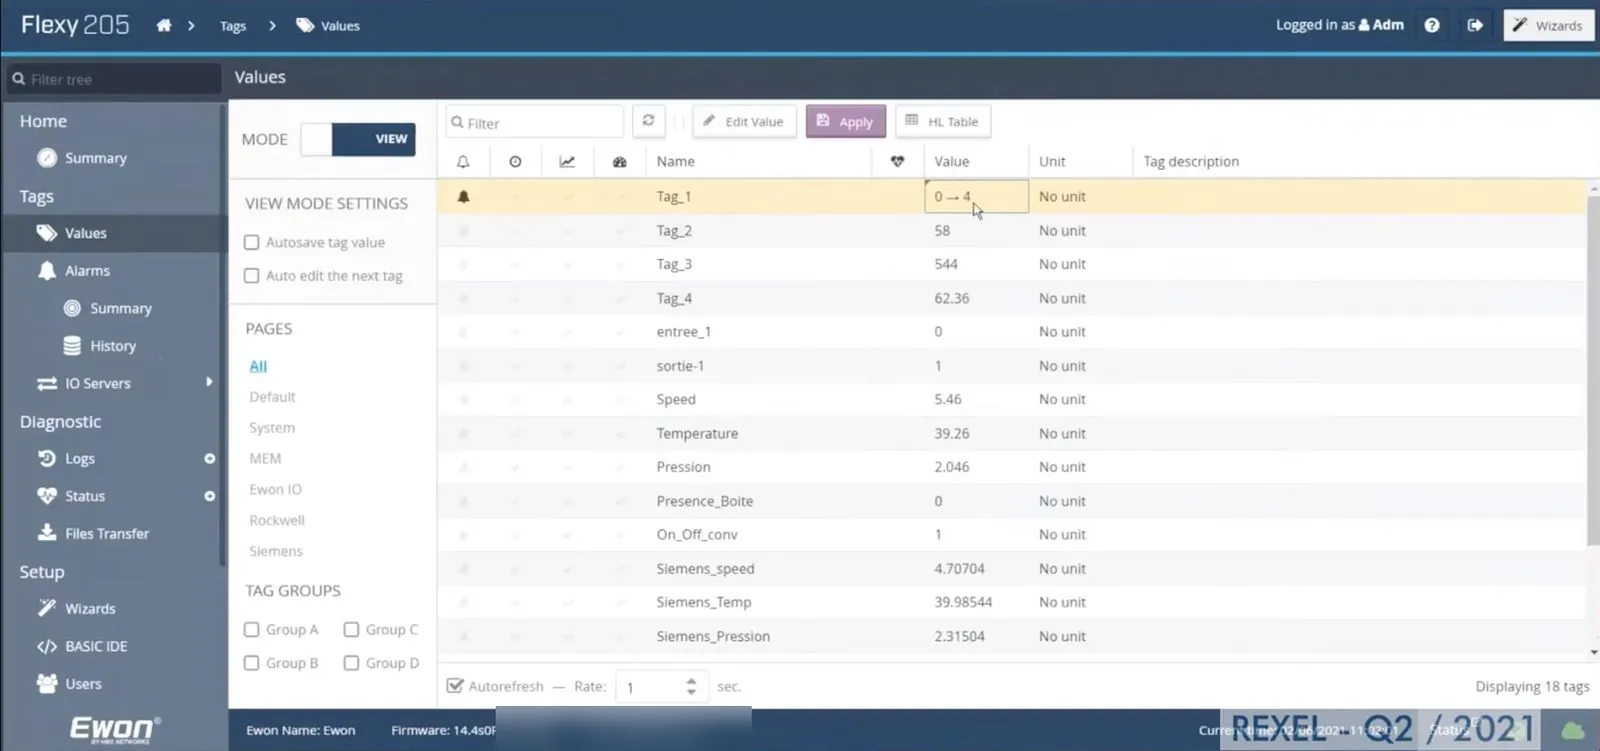Click the green cloud status icon
The image size is (1600, 751).
tap(1573, 731)
